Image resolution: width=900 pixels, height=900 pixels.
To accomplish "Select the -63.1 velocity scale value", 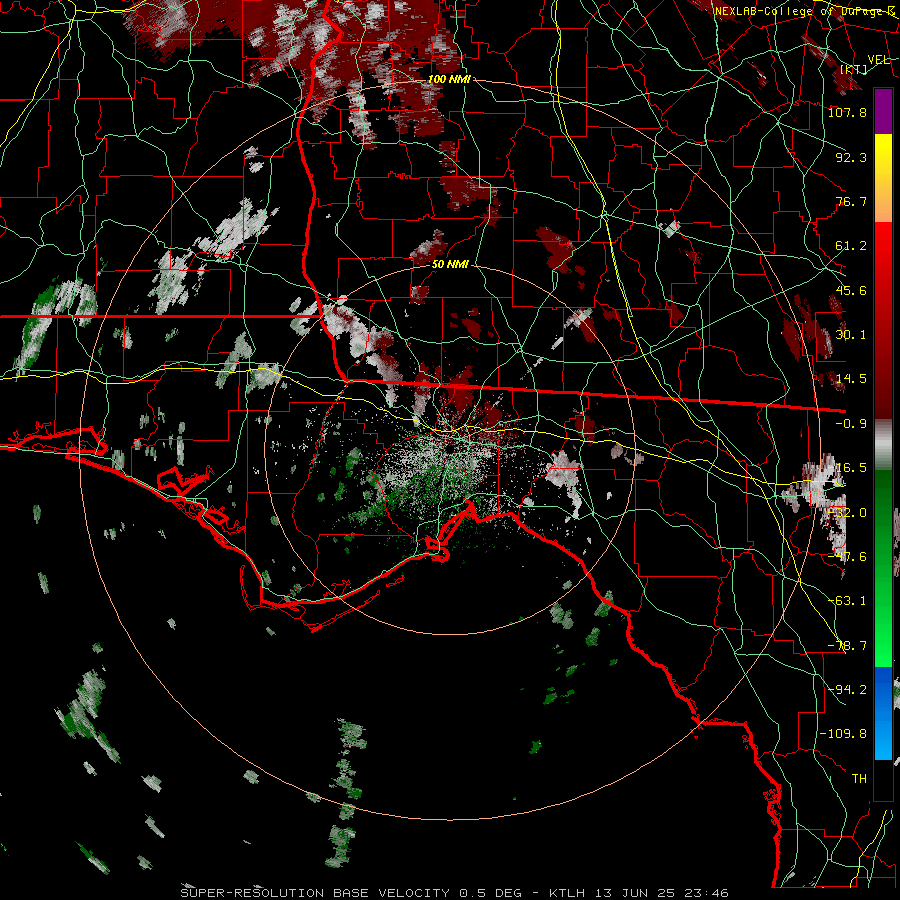I will tap(847, 601).
